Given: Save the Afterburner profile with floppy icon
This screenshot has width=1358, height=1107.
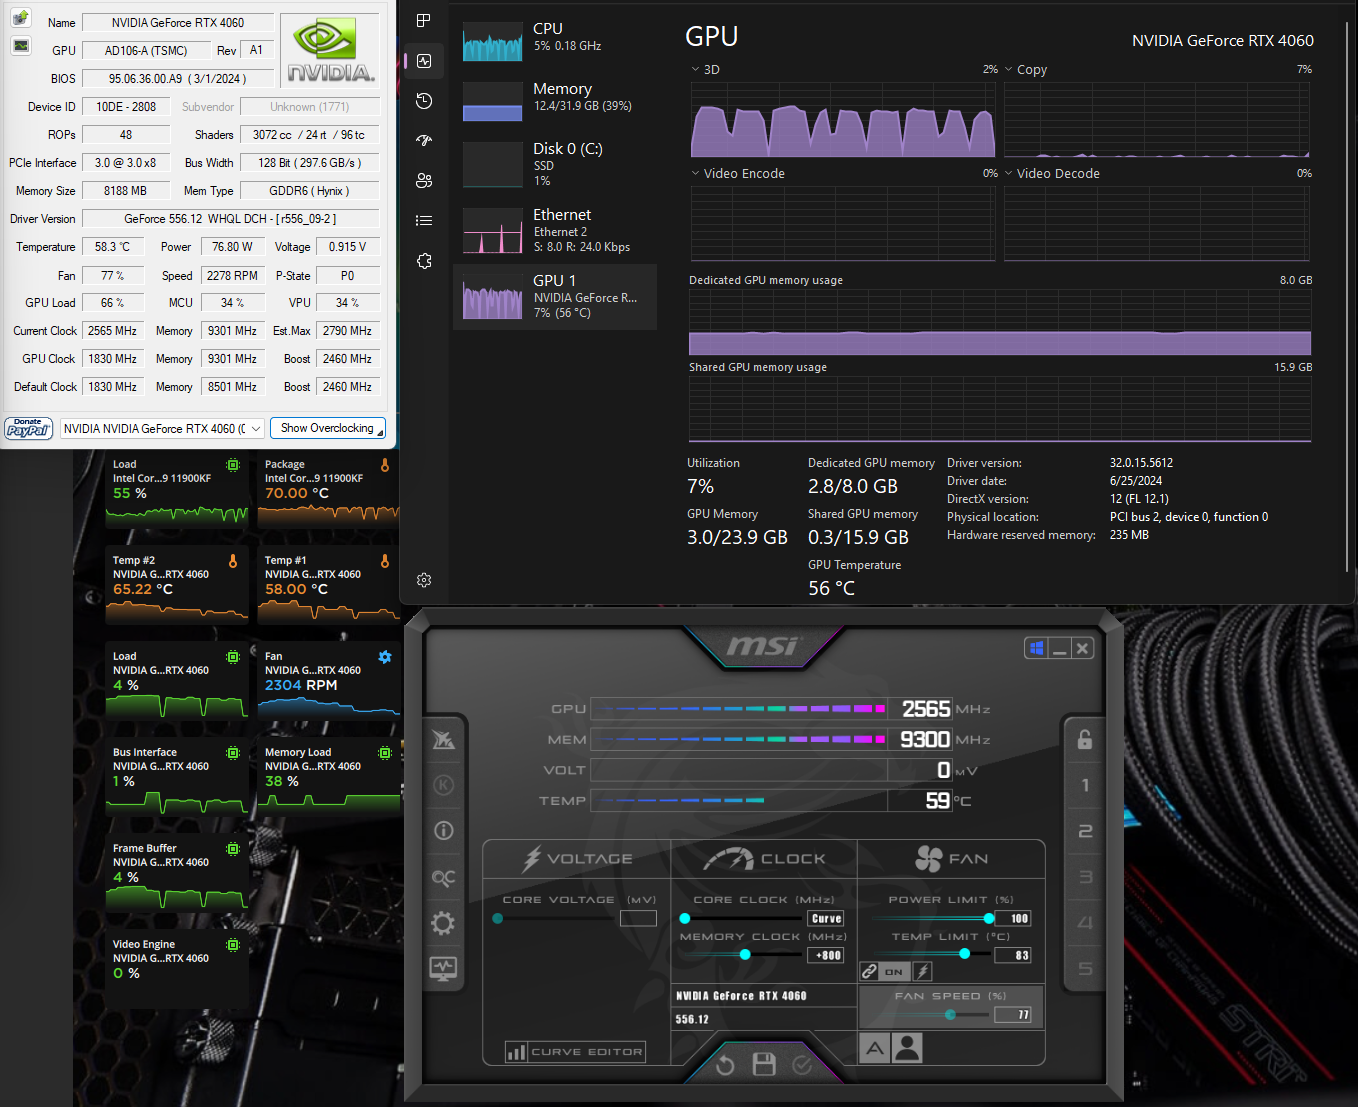Looking at the screenshot, I should [764, 1064].
